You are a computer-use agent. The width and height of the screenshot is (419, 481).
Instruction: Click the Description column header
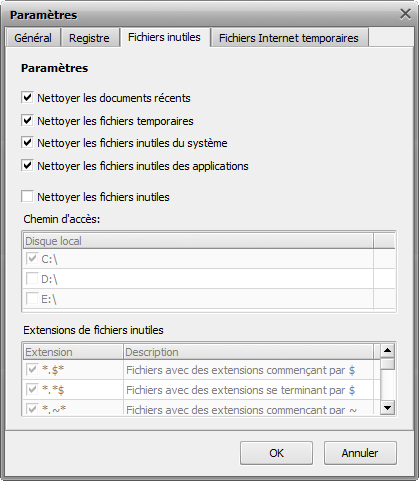[248, 352]
